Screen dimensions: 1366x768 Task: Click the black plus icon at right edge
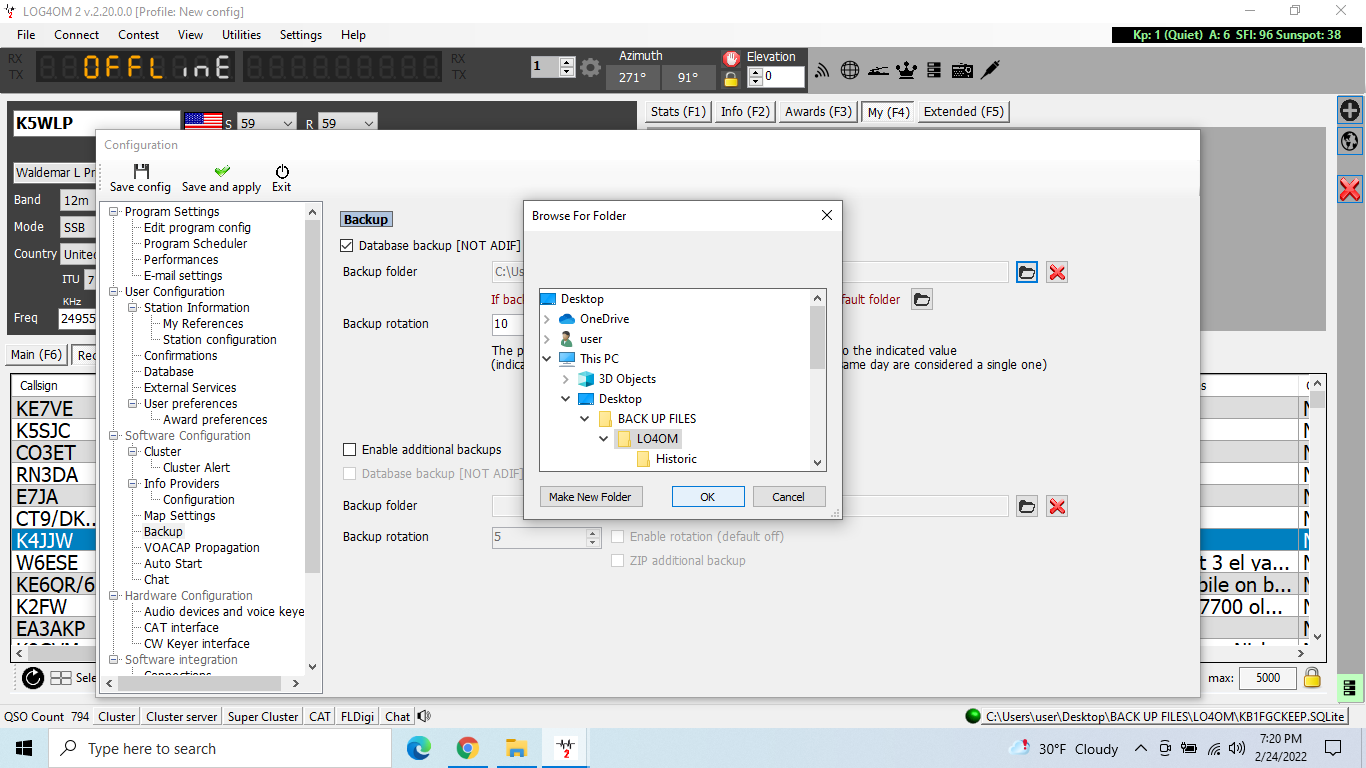[1350, 110]
